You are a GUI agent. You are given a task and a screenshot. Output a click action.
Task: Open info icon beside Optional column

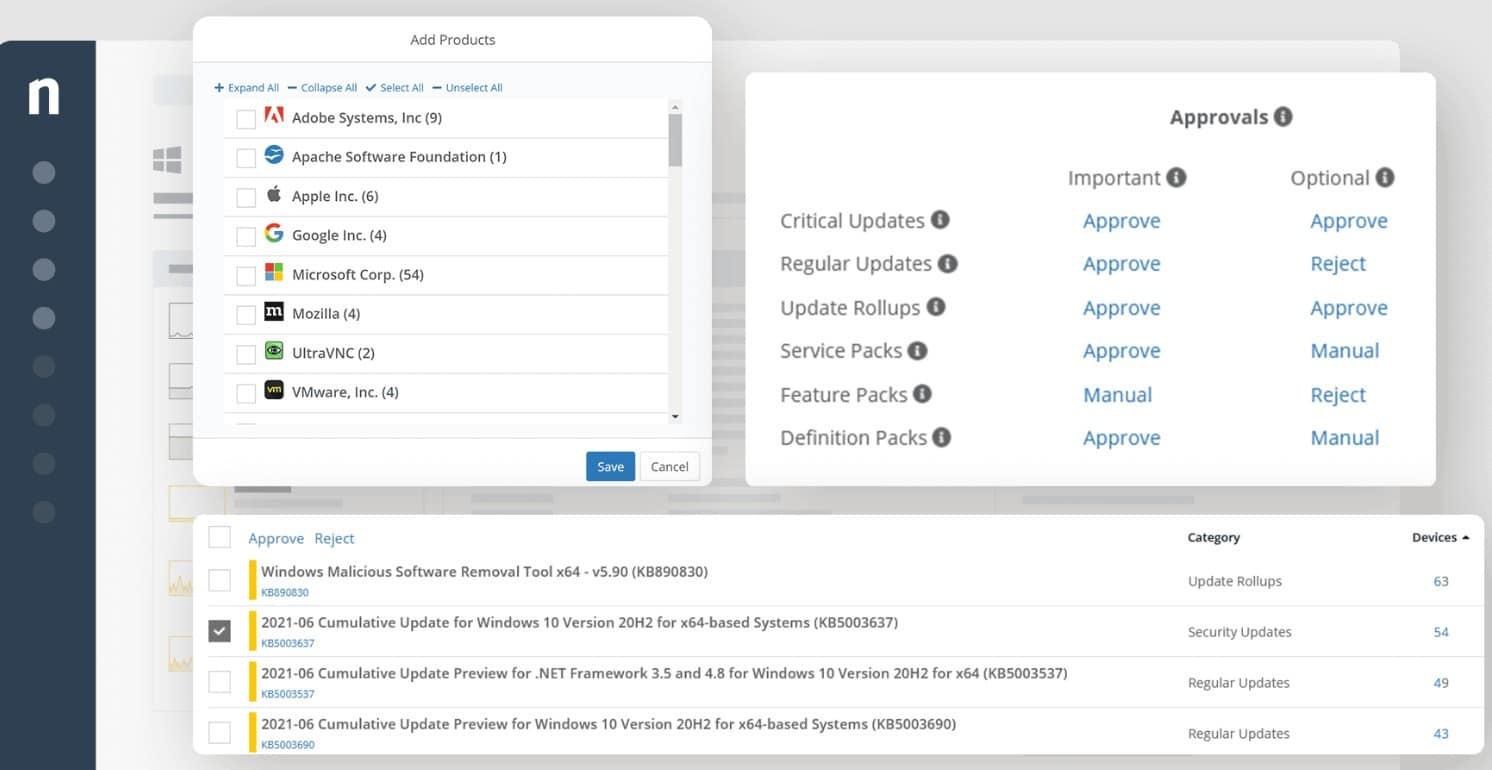1385,177
